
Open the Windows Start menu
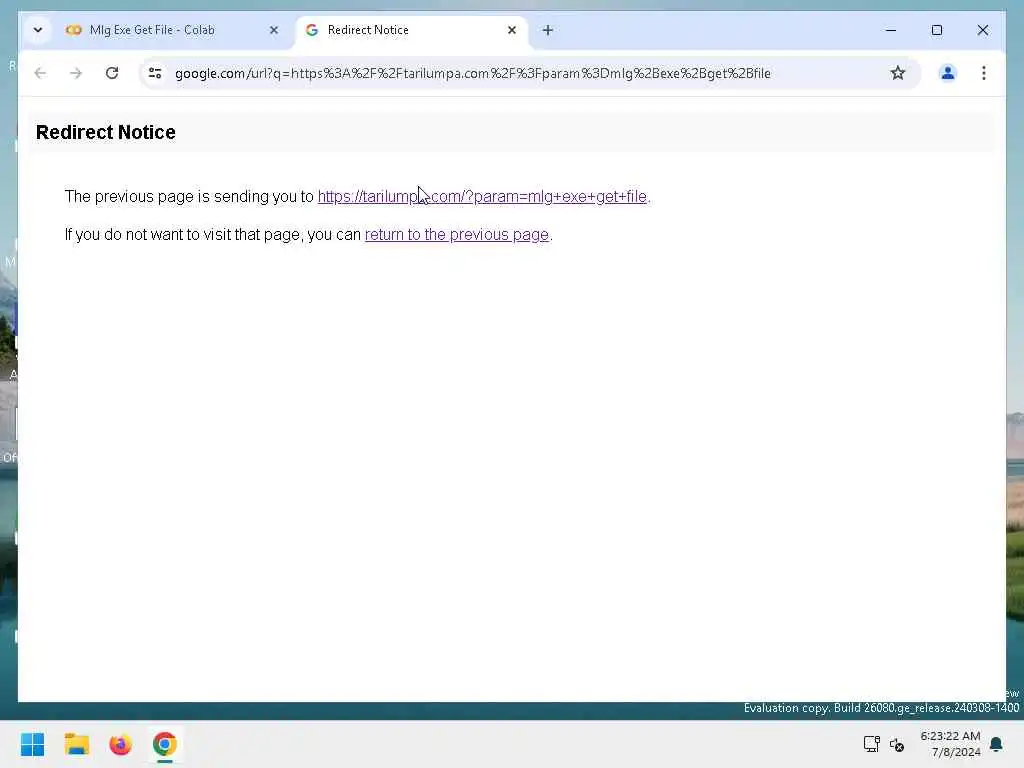33,744
